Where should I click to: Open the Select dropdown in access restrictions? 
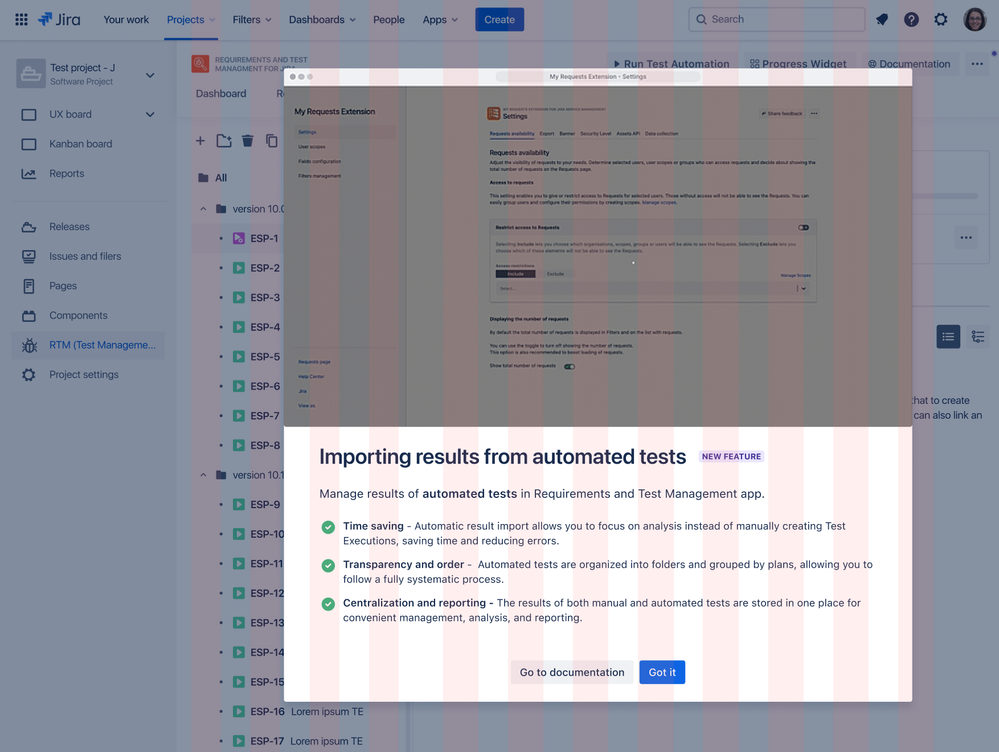point(652,289)
